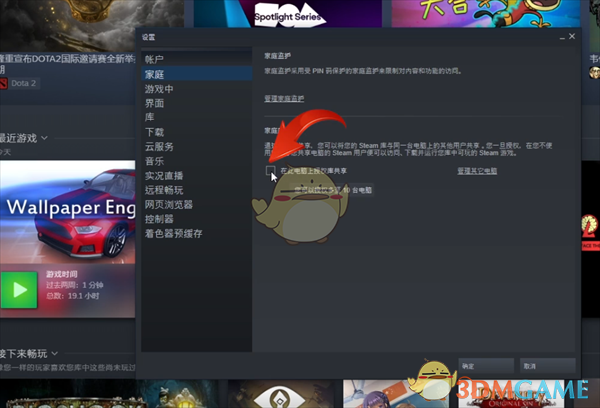
Task: Open the Wallpaper Engine game card
Action: point(67,212)
